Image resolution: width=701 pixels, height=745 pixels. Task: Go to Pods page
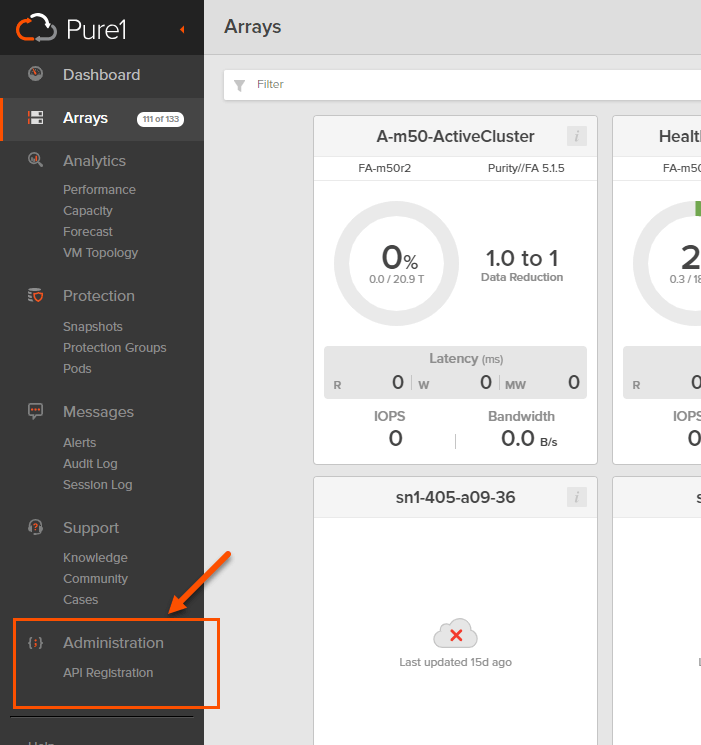point(77,369)
